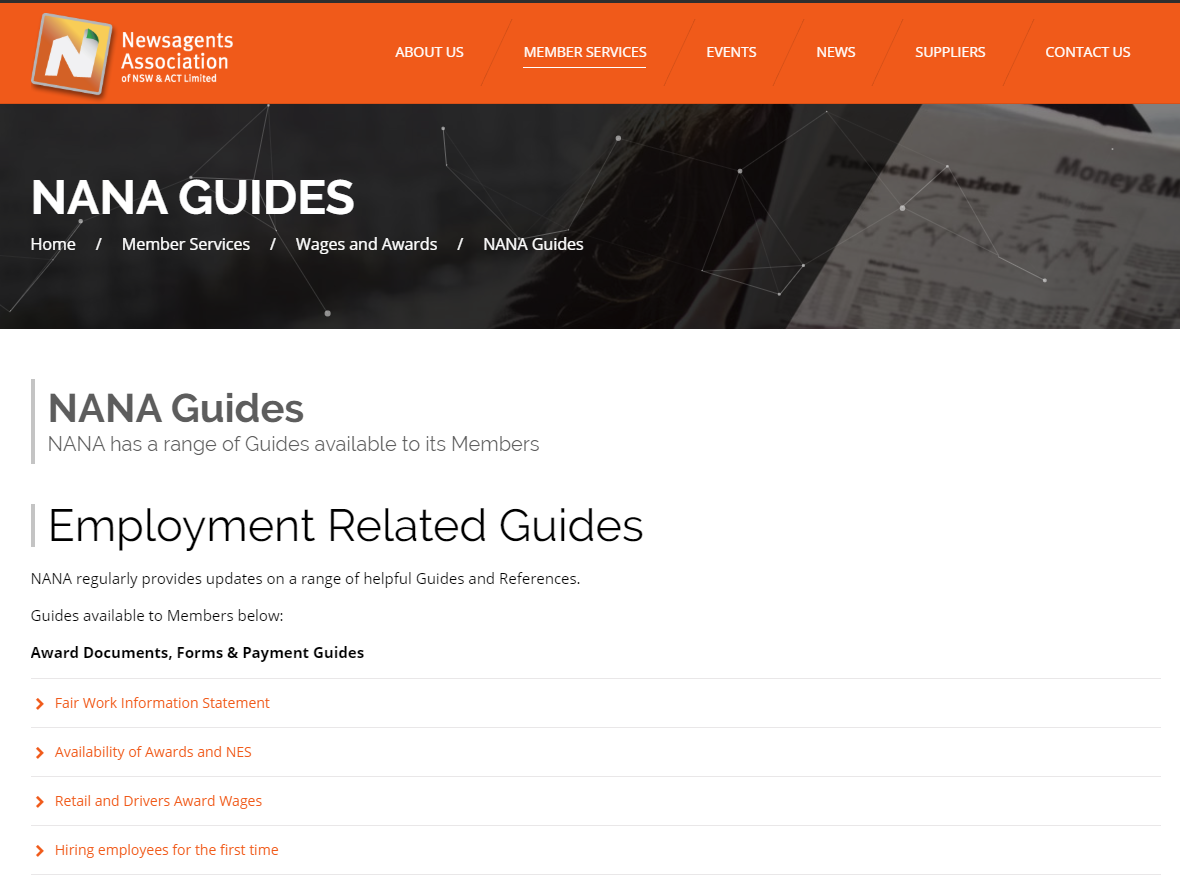The image size is (1180, 877).
Task: Click the chevron beside Retail and Drivers Award
Action: pos(40,802)
